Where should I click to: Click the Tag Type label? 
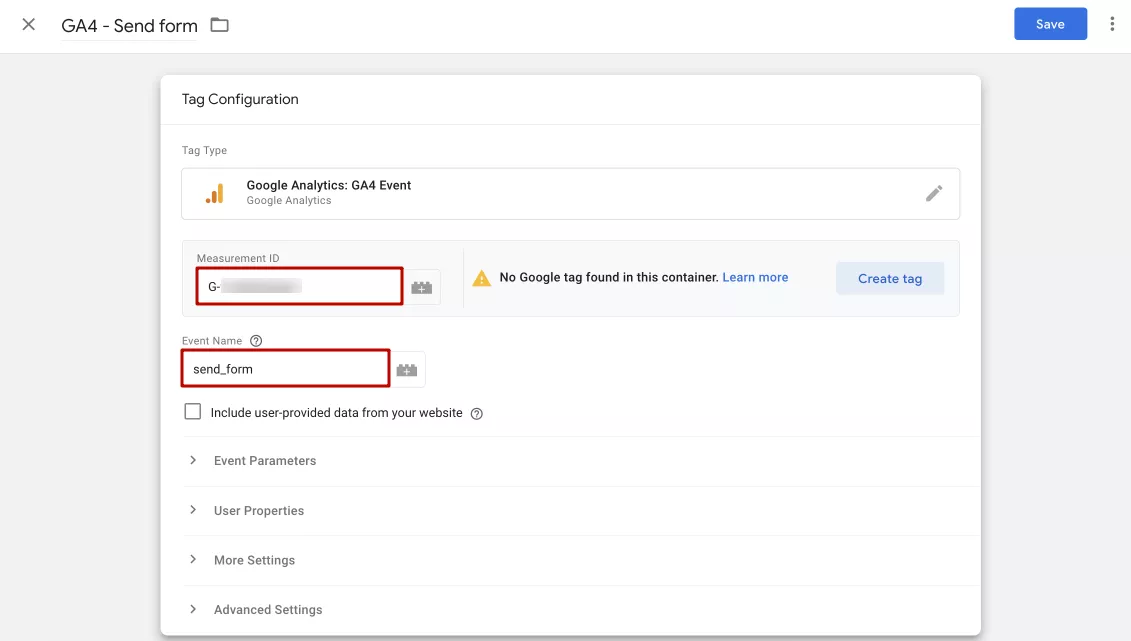click(204, 150)
